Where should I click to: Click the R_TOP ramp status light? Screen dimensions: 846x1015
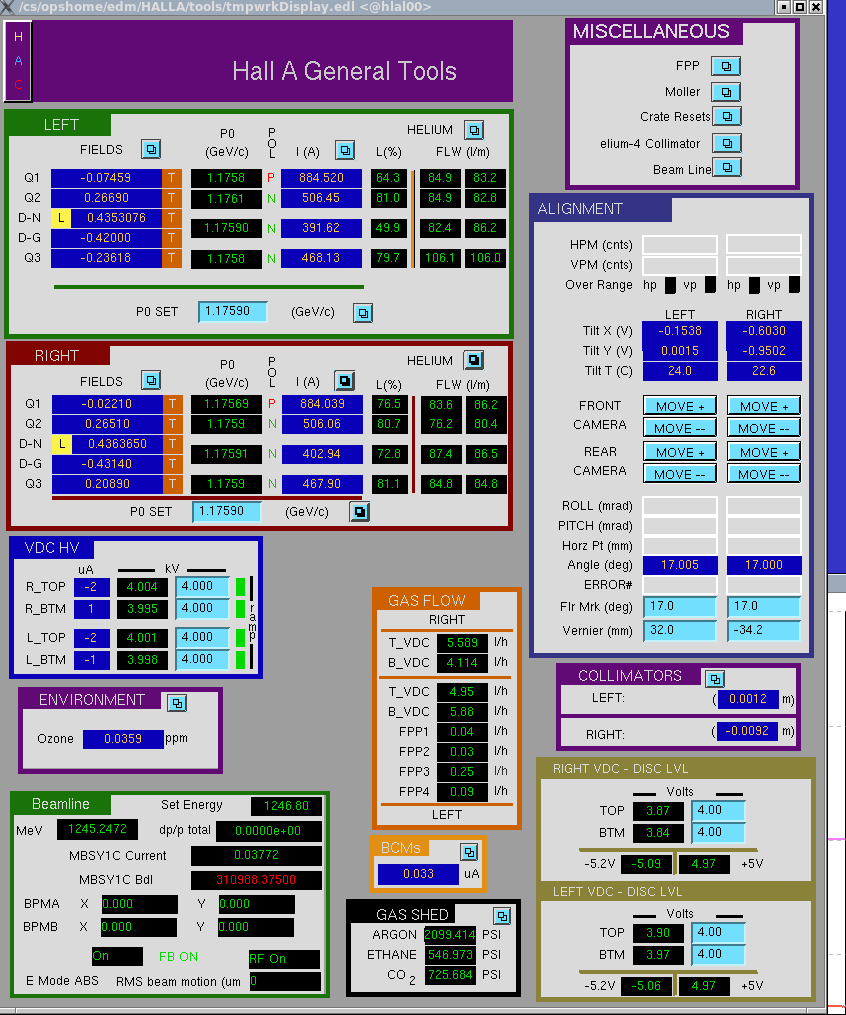241,587
